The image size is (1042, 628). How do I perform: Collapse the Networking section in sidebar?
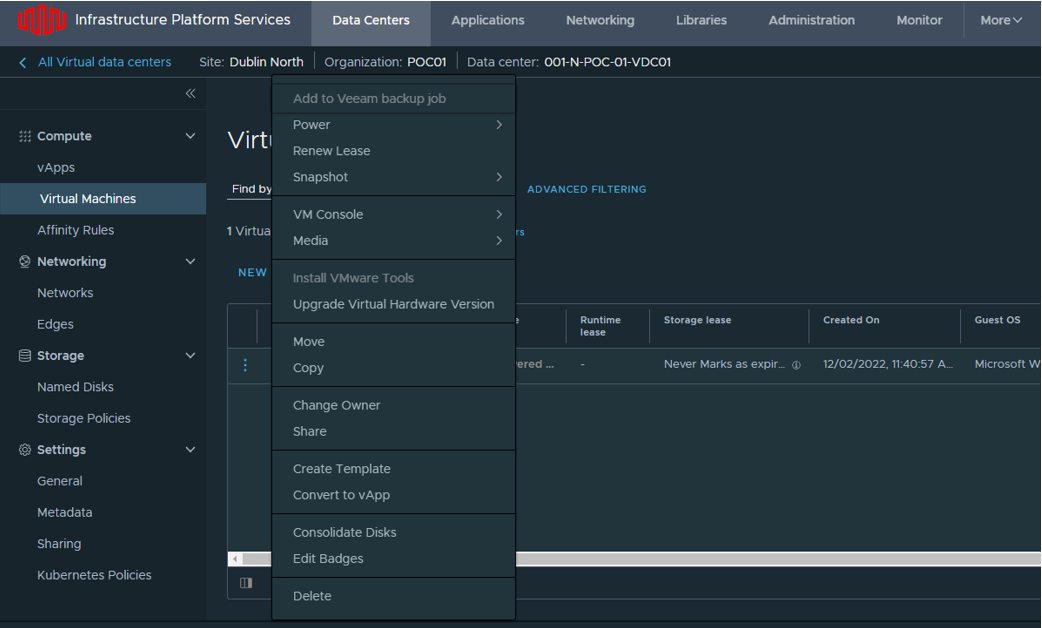190,262
